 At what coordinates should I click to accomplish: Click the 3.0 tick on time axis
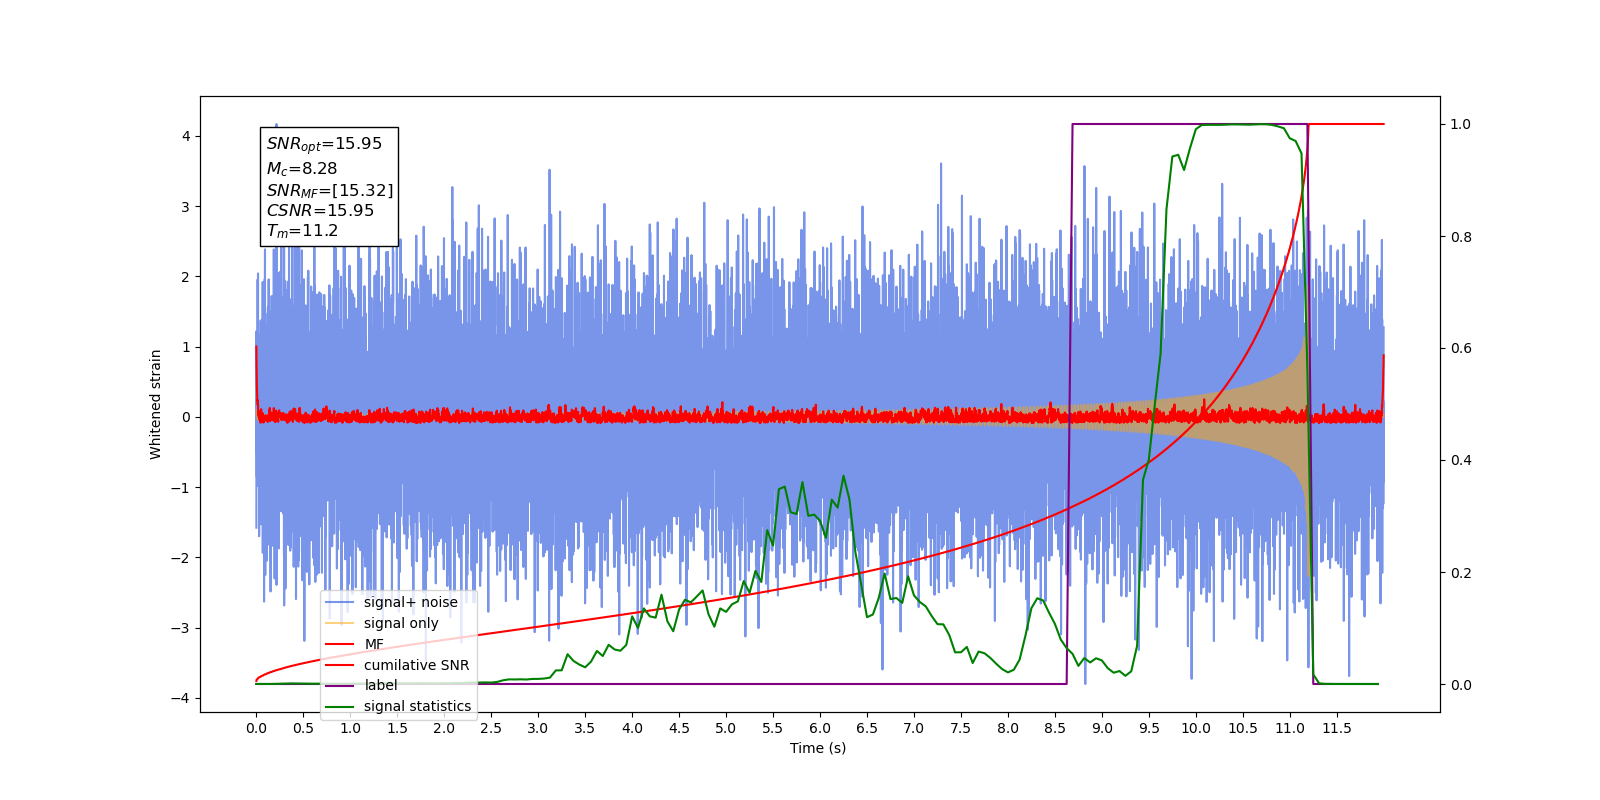click(538, 728)
